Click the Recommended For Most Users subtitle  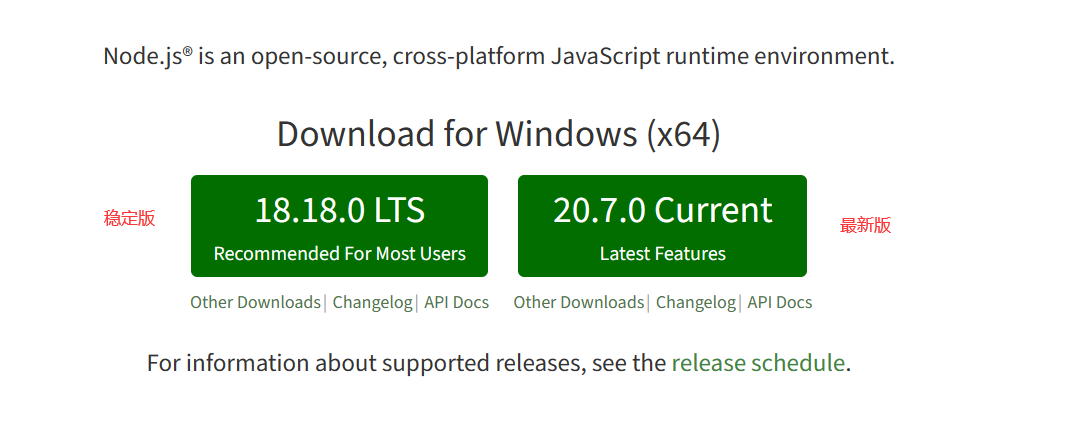click(x=339, y=254)
